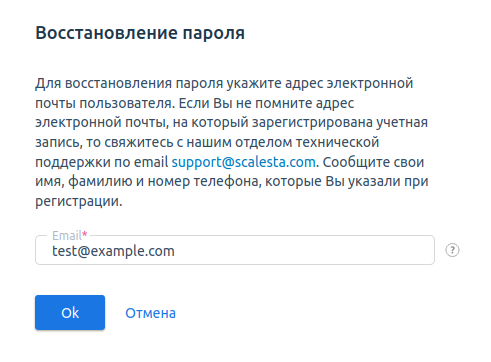Click the phrase 'почты пользователя'
Screen dimensions: 491x362
click(x=105, y=103)
